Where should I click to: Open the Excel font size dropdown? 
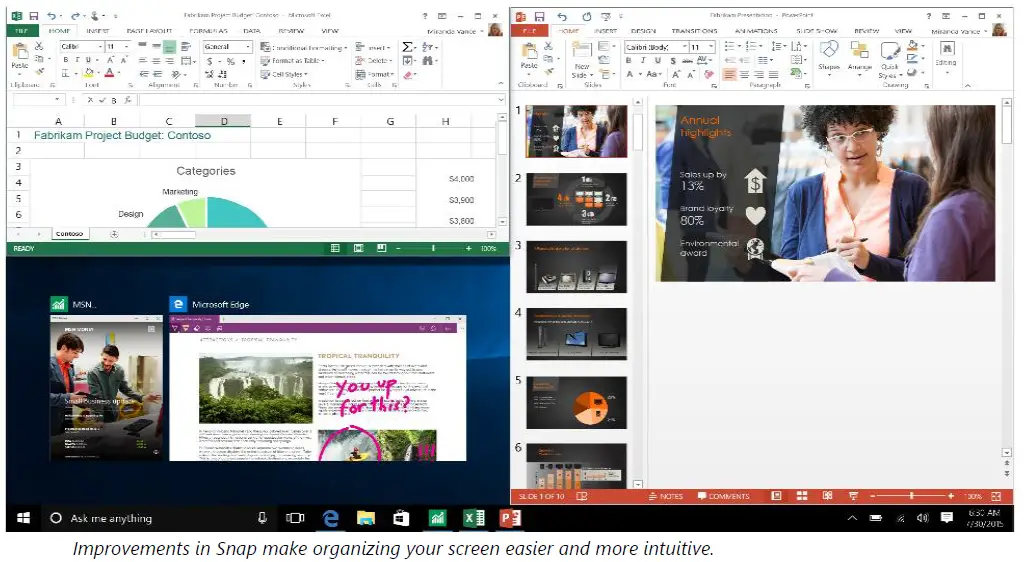pos(126,47)
